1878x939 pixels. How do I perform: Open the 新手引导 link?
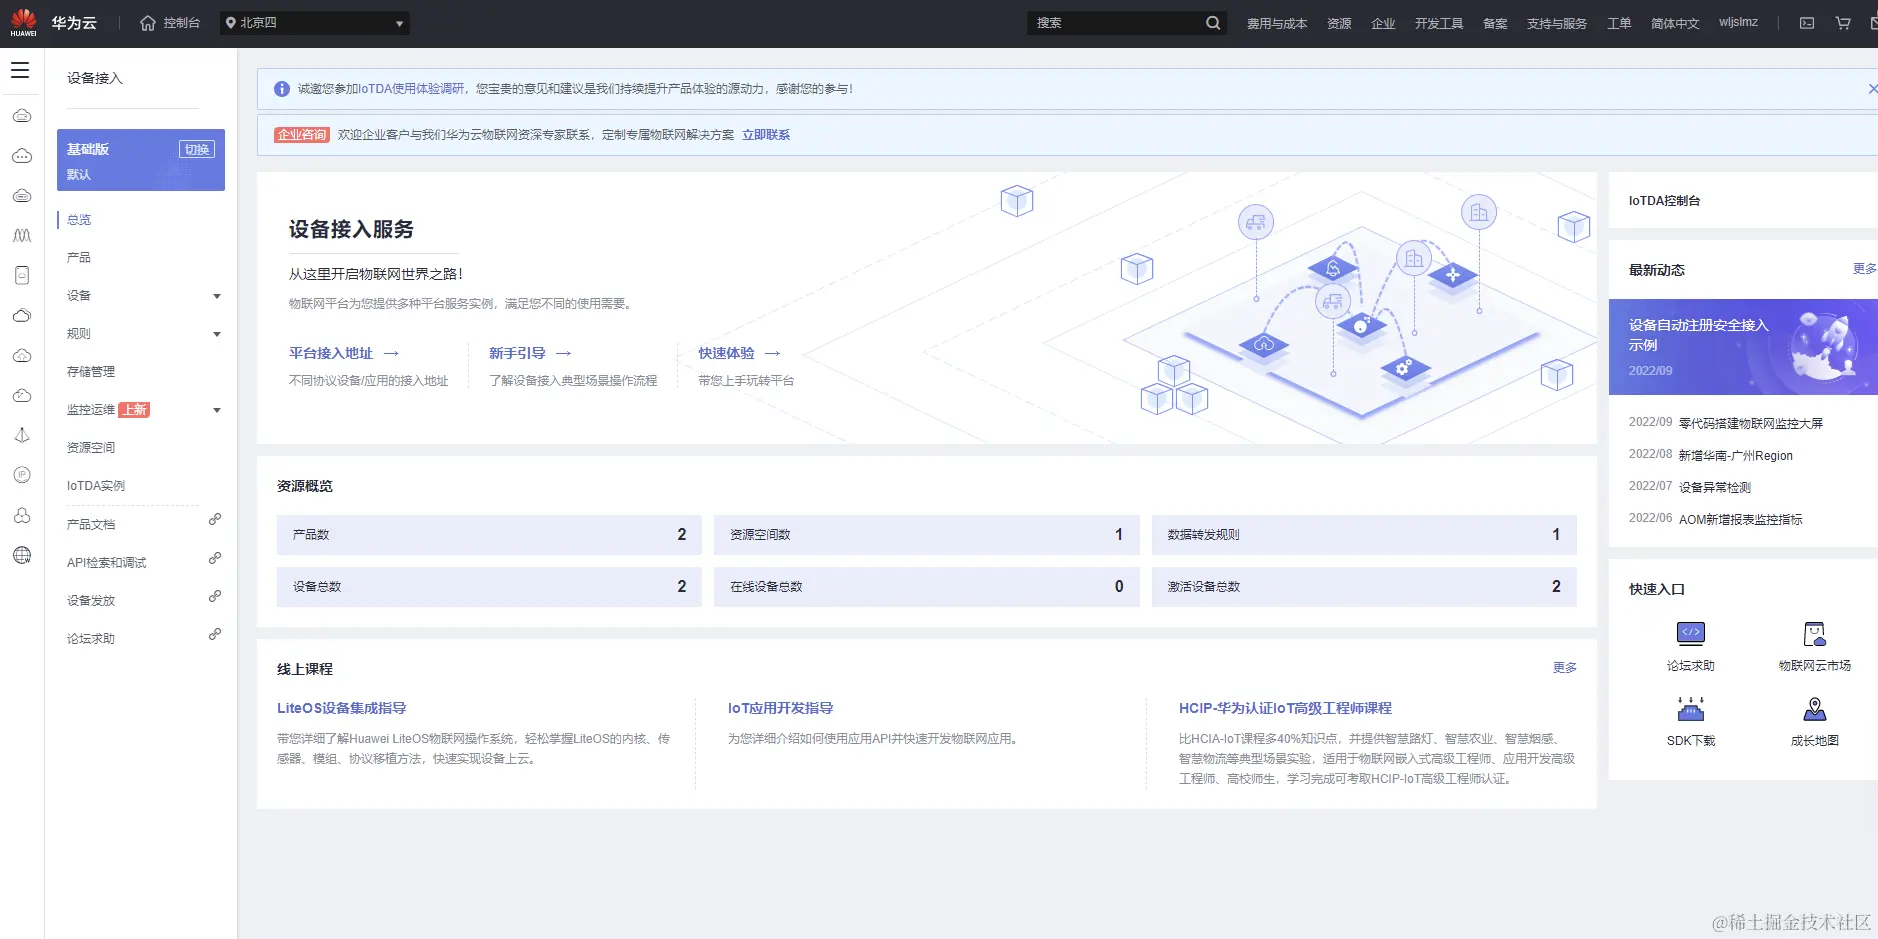pyautogui.click(x=530, y=353)
